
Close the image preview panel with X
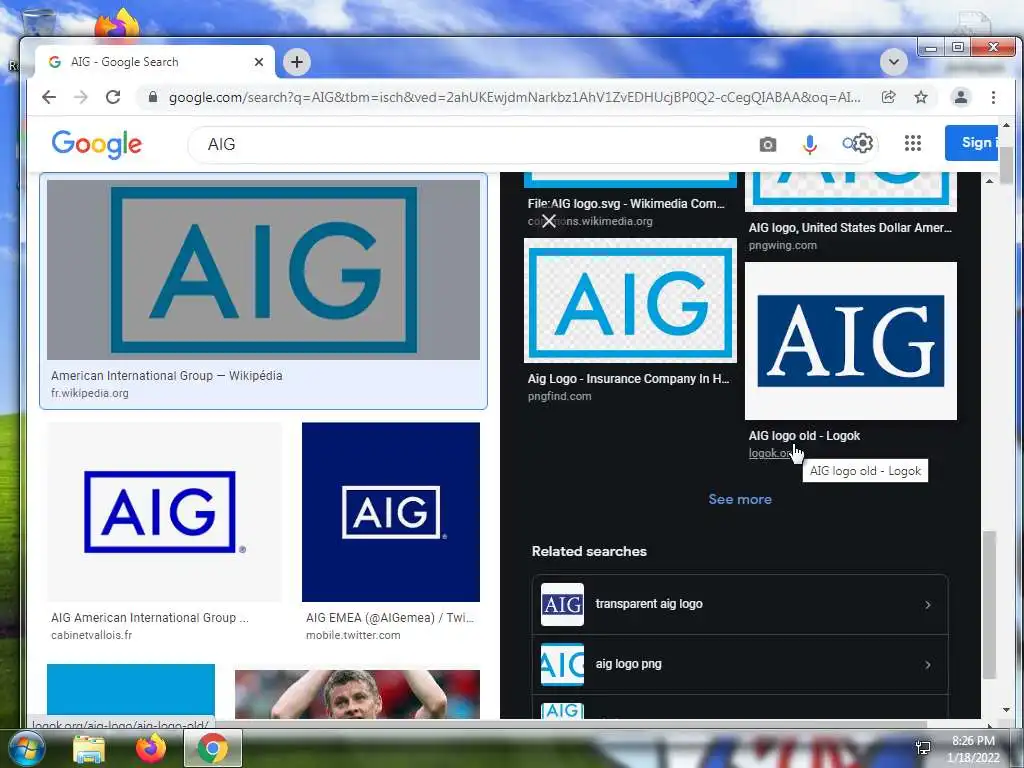click(549, 221)
